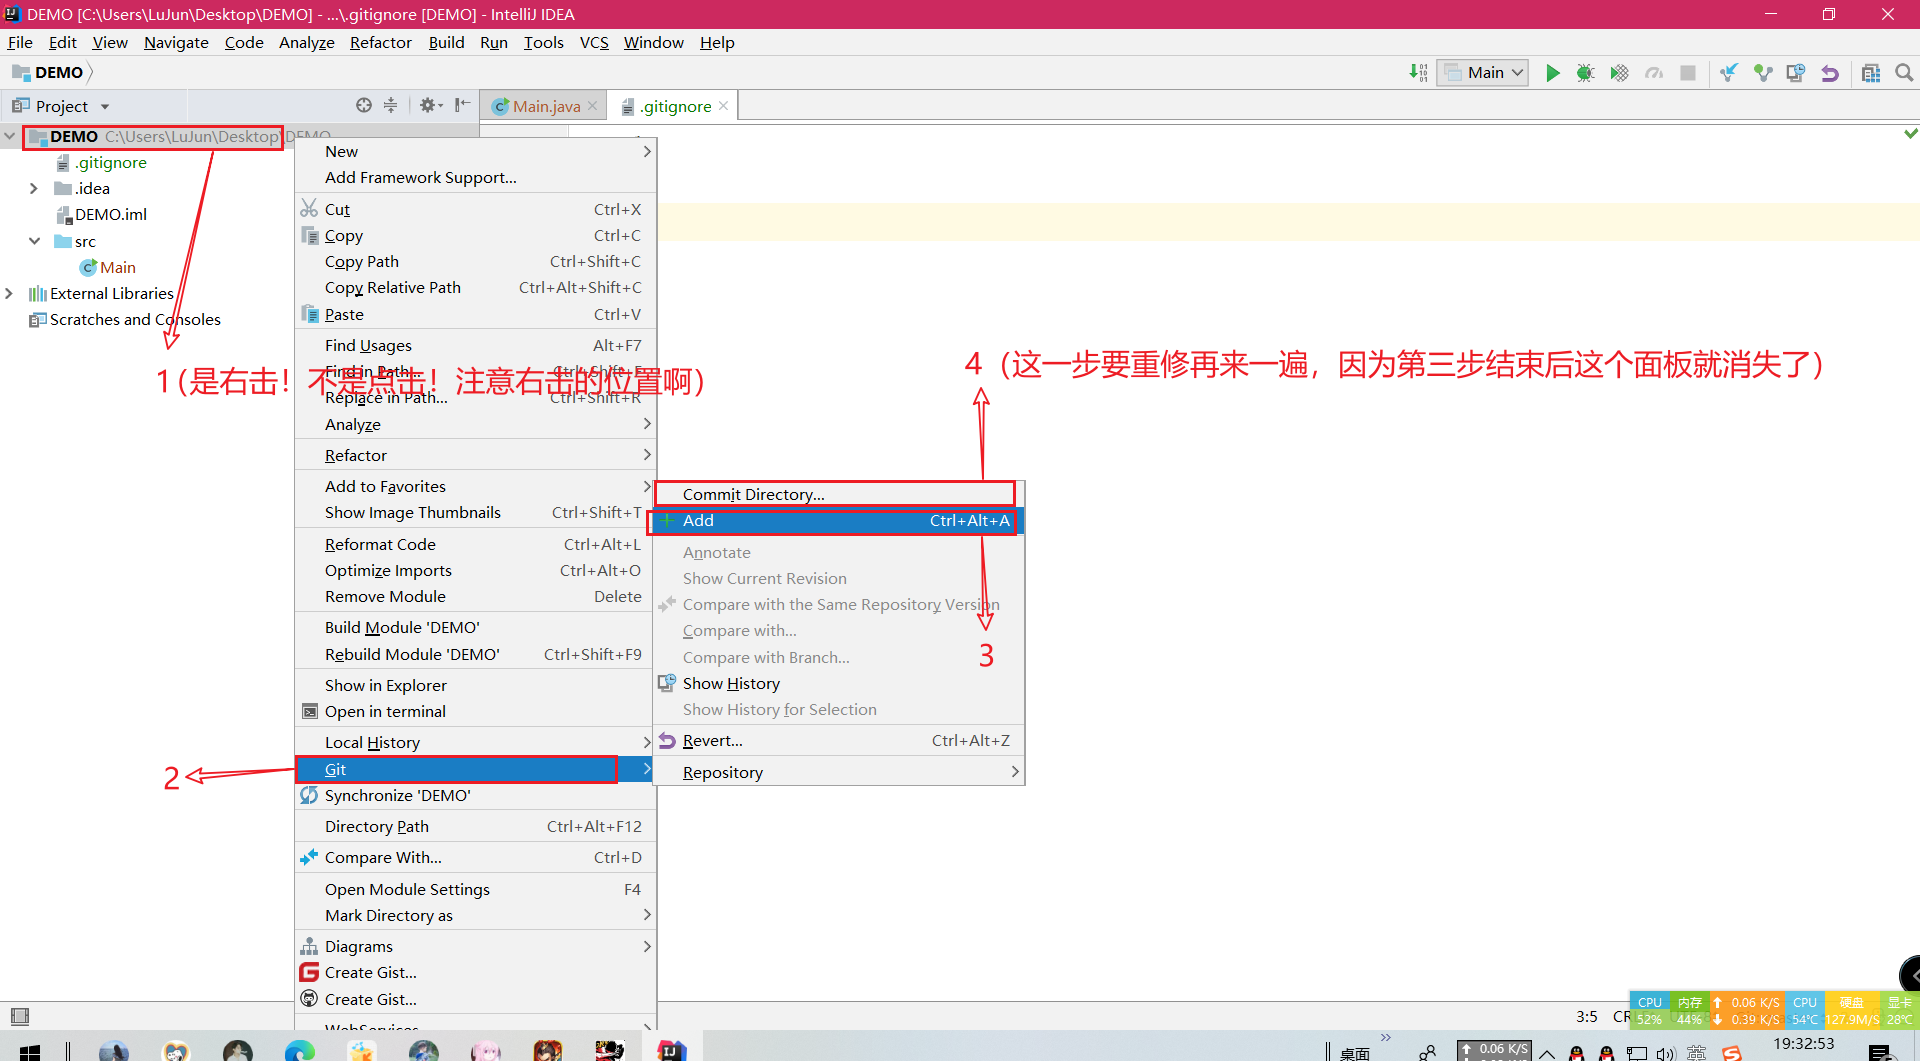Click the 3:5 cursor position in status bar
This screenshot has width=1920, height=1061.
point(1586,1016)
